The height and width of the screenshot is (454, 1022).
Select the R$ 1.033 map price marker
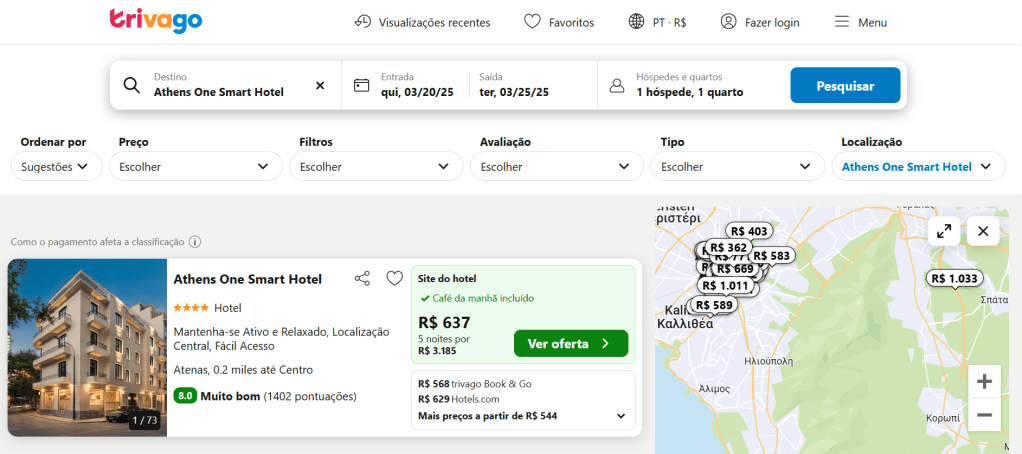(954, 279)
